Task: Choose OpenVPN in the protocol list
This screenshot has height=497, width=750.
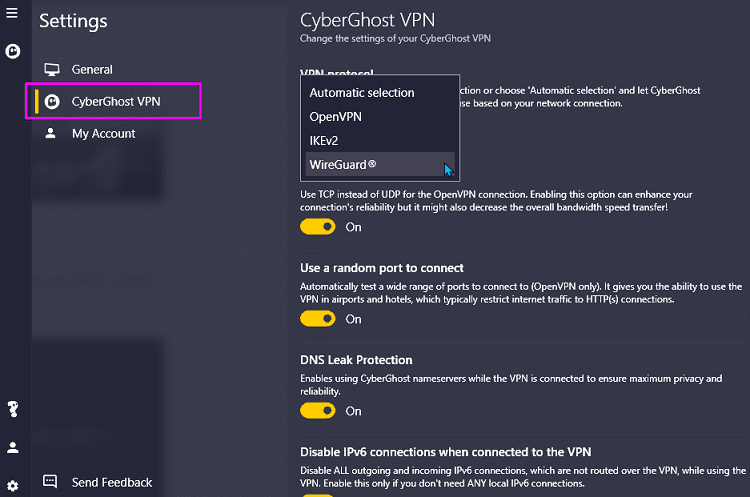Action: pyautogui.click(x=380, y=117)
